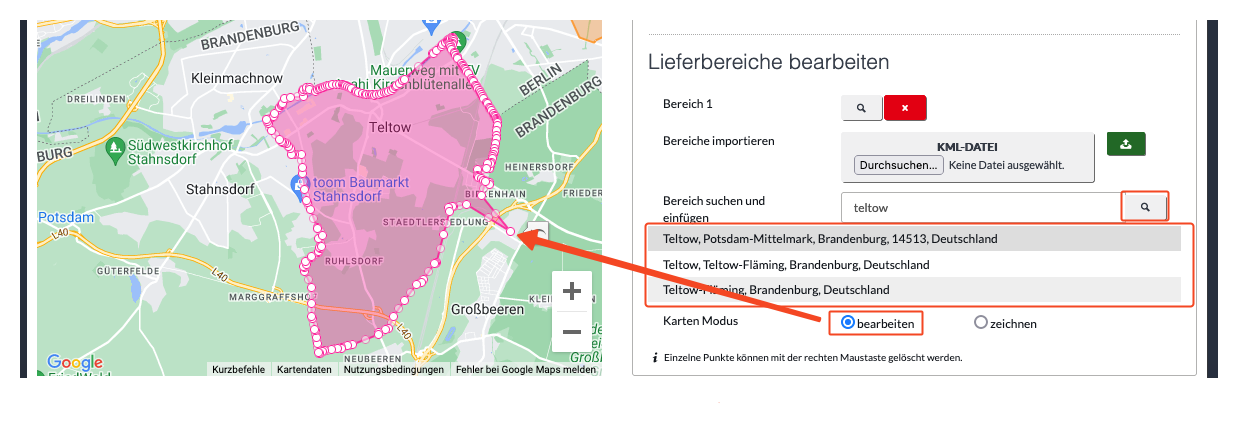Click the Google logo on the map
This screenshot has height=423, width=1238.
coord(74,362)
